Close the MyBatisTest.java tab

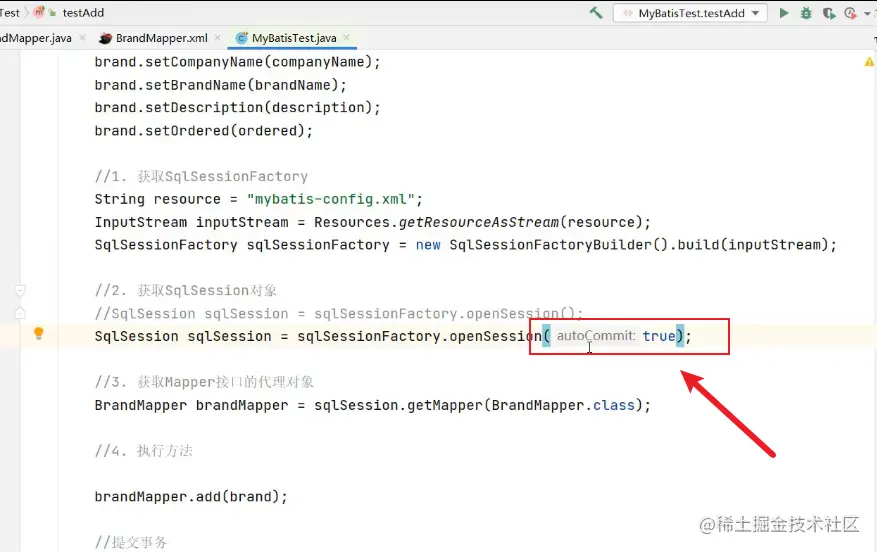pos(346,37)
